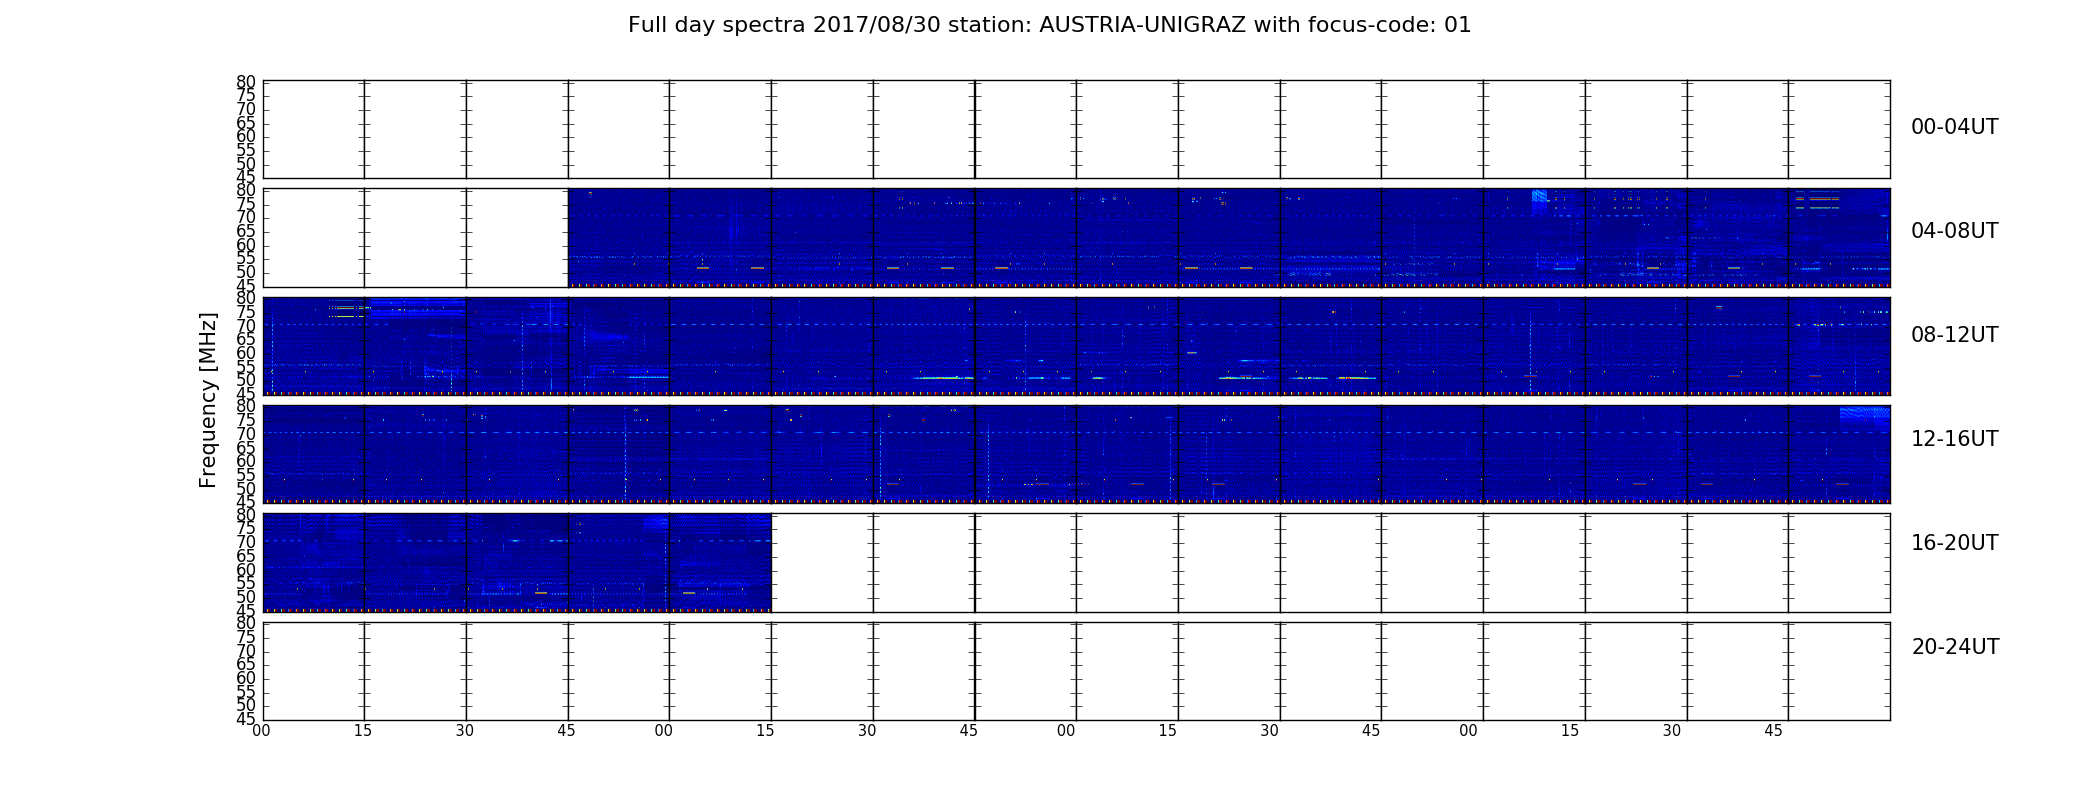The height and width of the screenshot is (800, 2100).
Task: Click the '45' frequency tick of the 20-24UT panel
Action: (x=246, y=719)
